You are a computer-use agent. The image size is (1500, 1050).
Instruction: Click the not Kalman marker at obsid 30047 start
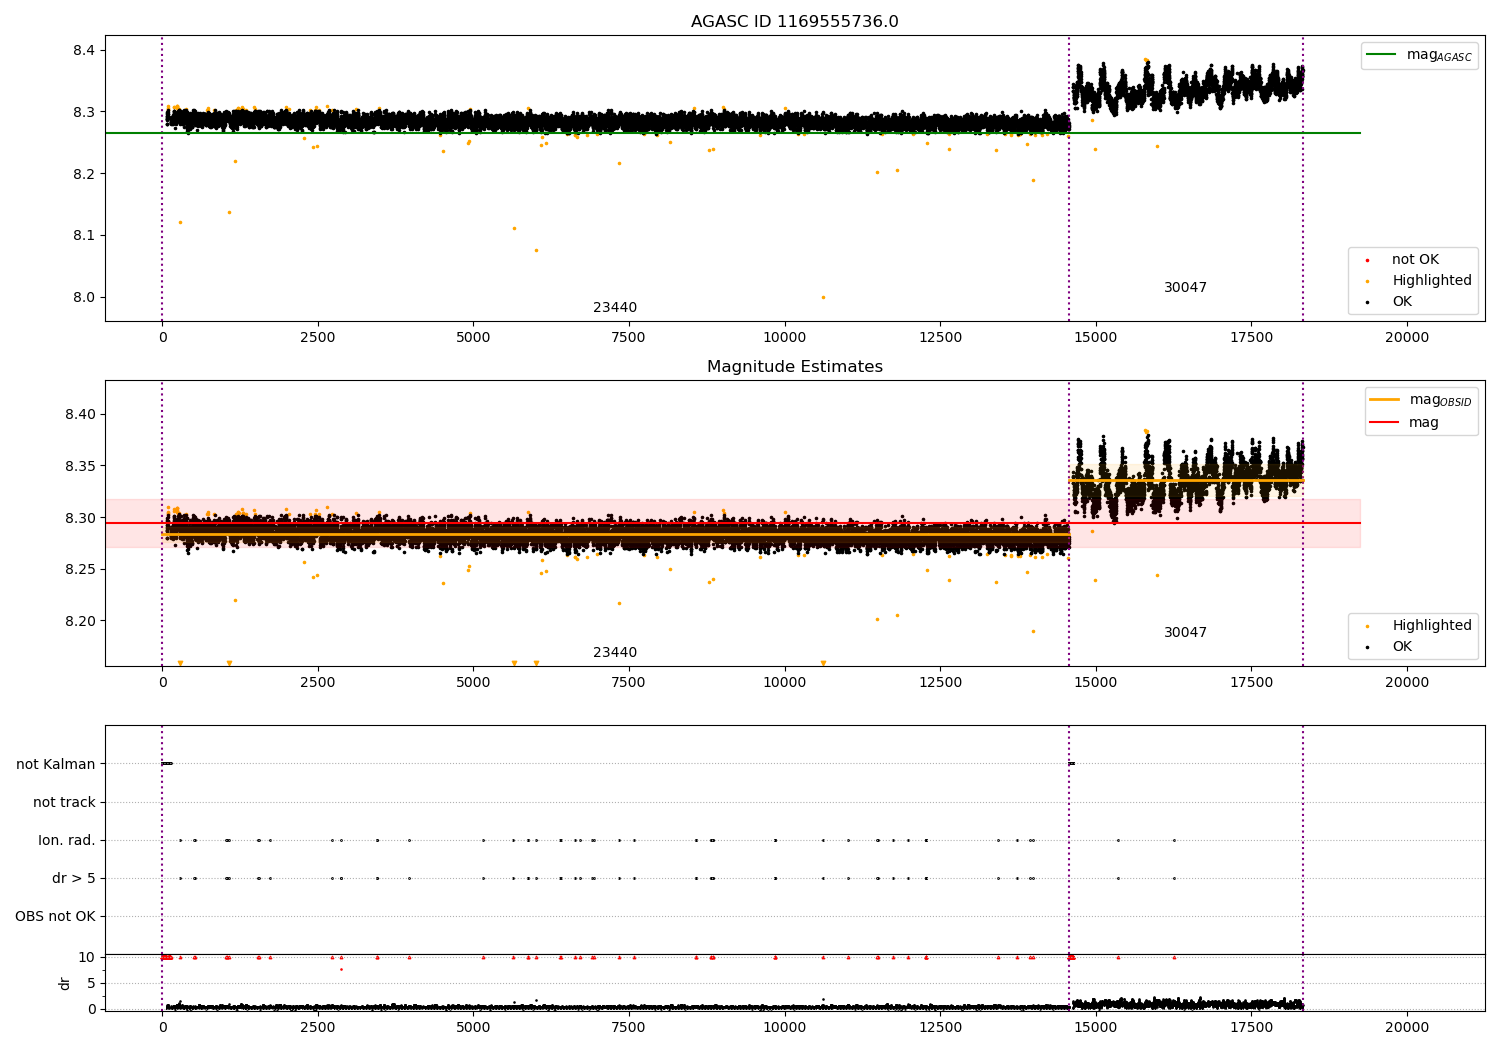(x=1071, y=764)
